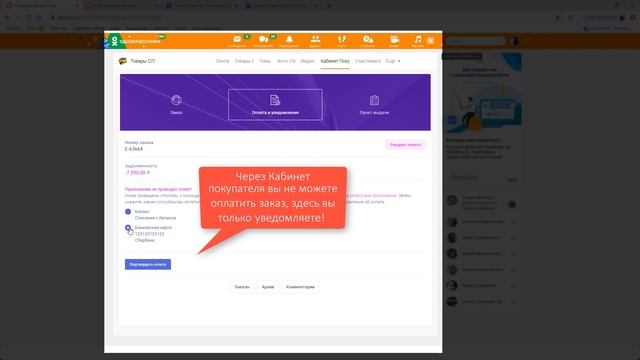Screen dimensions: 640x360
Task: Click the Пункт выдачи clipboard icon
Action: click(x=374, y=100)
